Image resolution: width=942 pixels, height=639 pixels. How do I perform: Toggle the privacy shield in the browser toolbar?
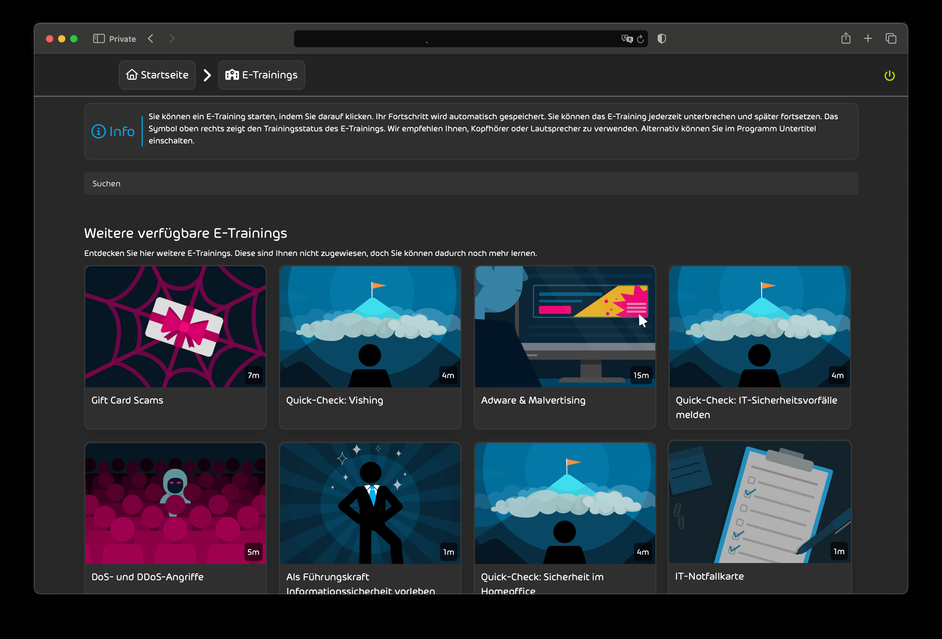click(661, 38)
